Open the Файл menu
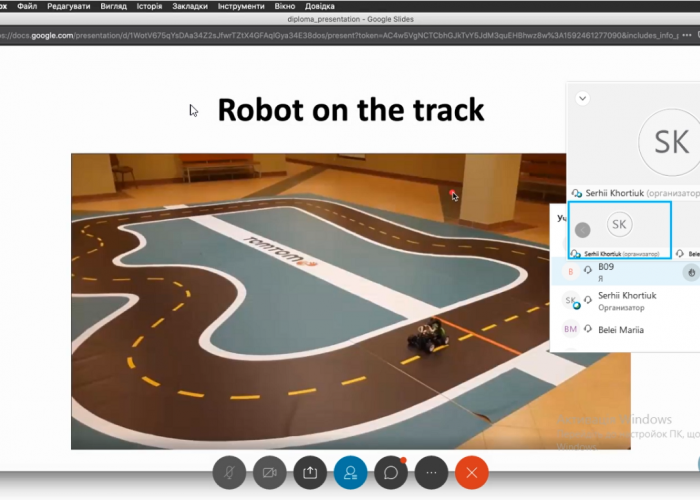700x500 pixels. (x=27, y=6)
